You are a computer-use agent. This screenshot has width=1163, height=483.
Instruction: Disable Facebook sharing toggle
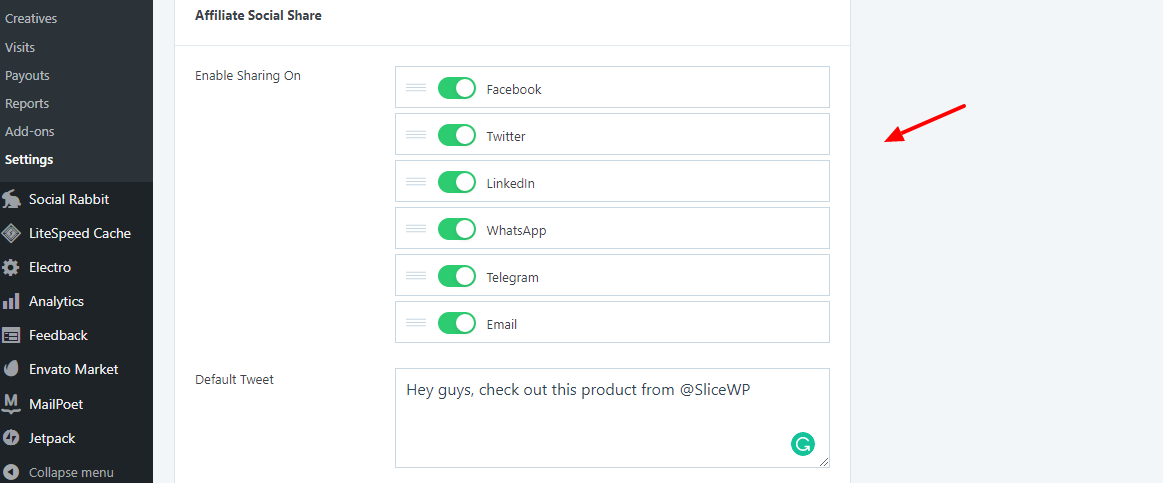456,88
